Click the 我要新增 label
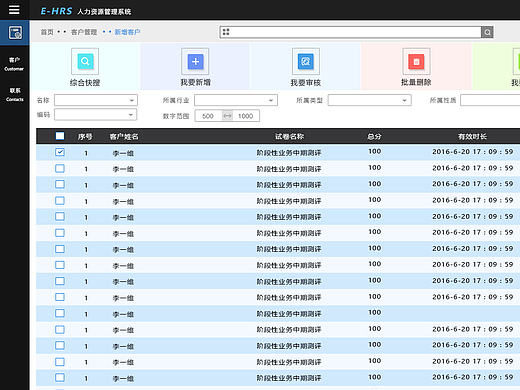 195,82
